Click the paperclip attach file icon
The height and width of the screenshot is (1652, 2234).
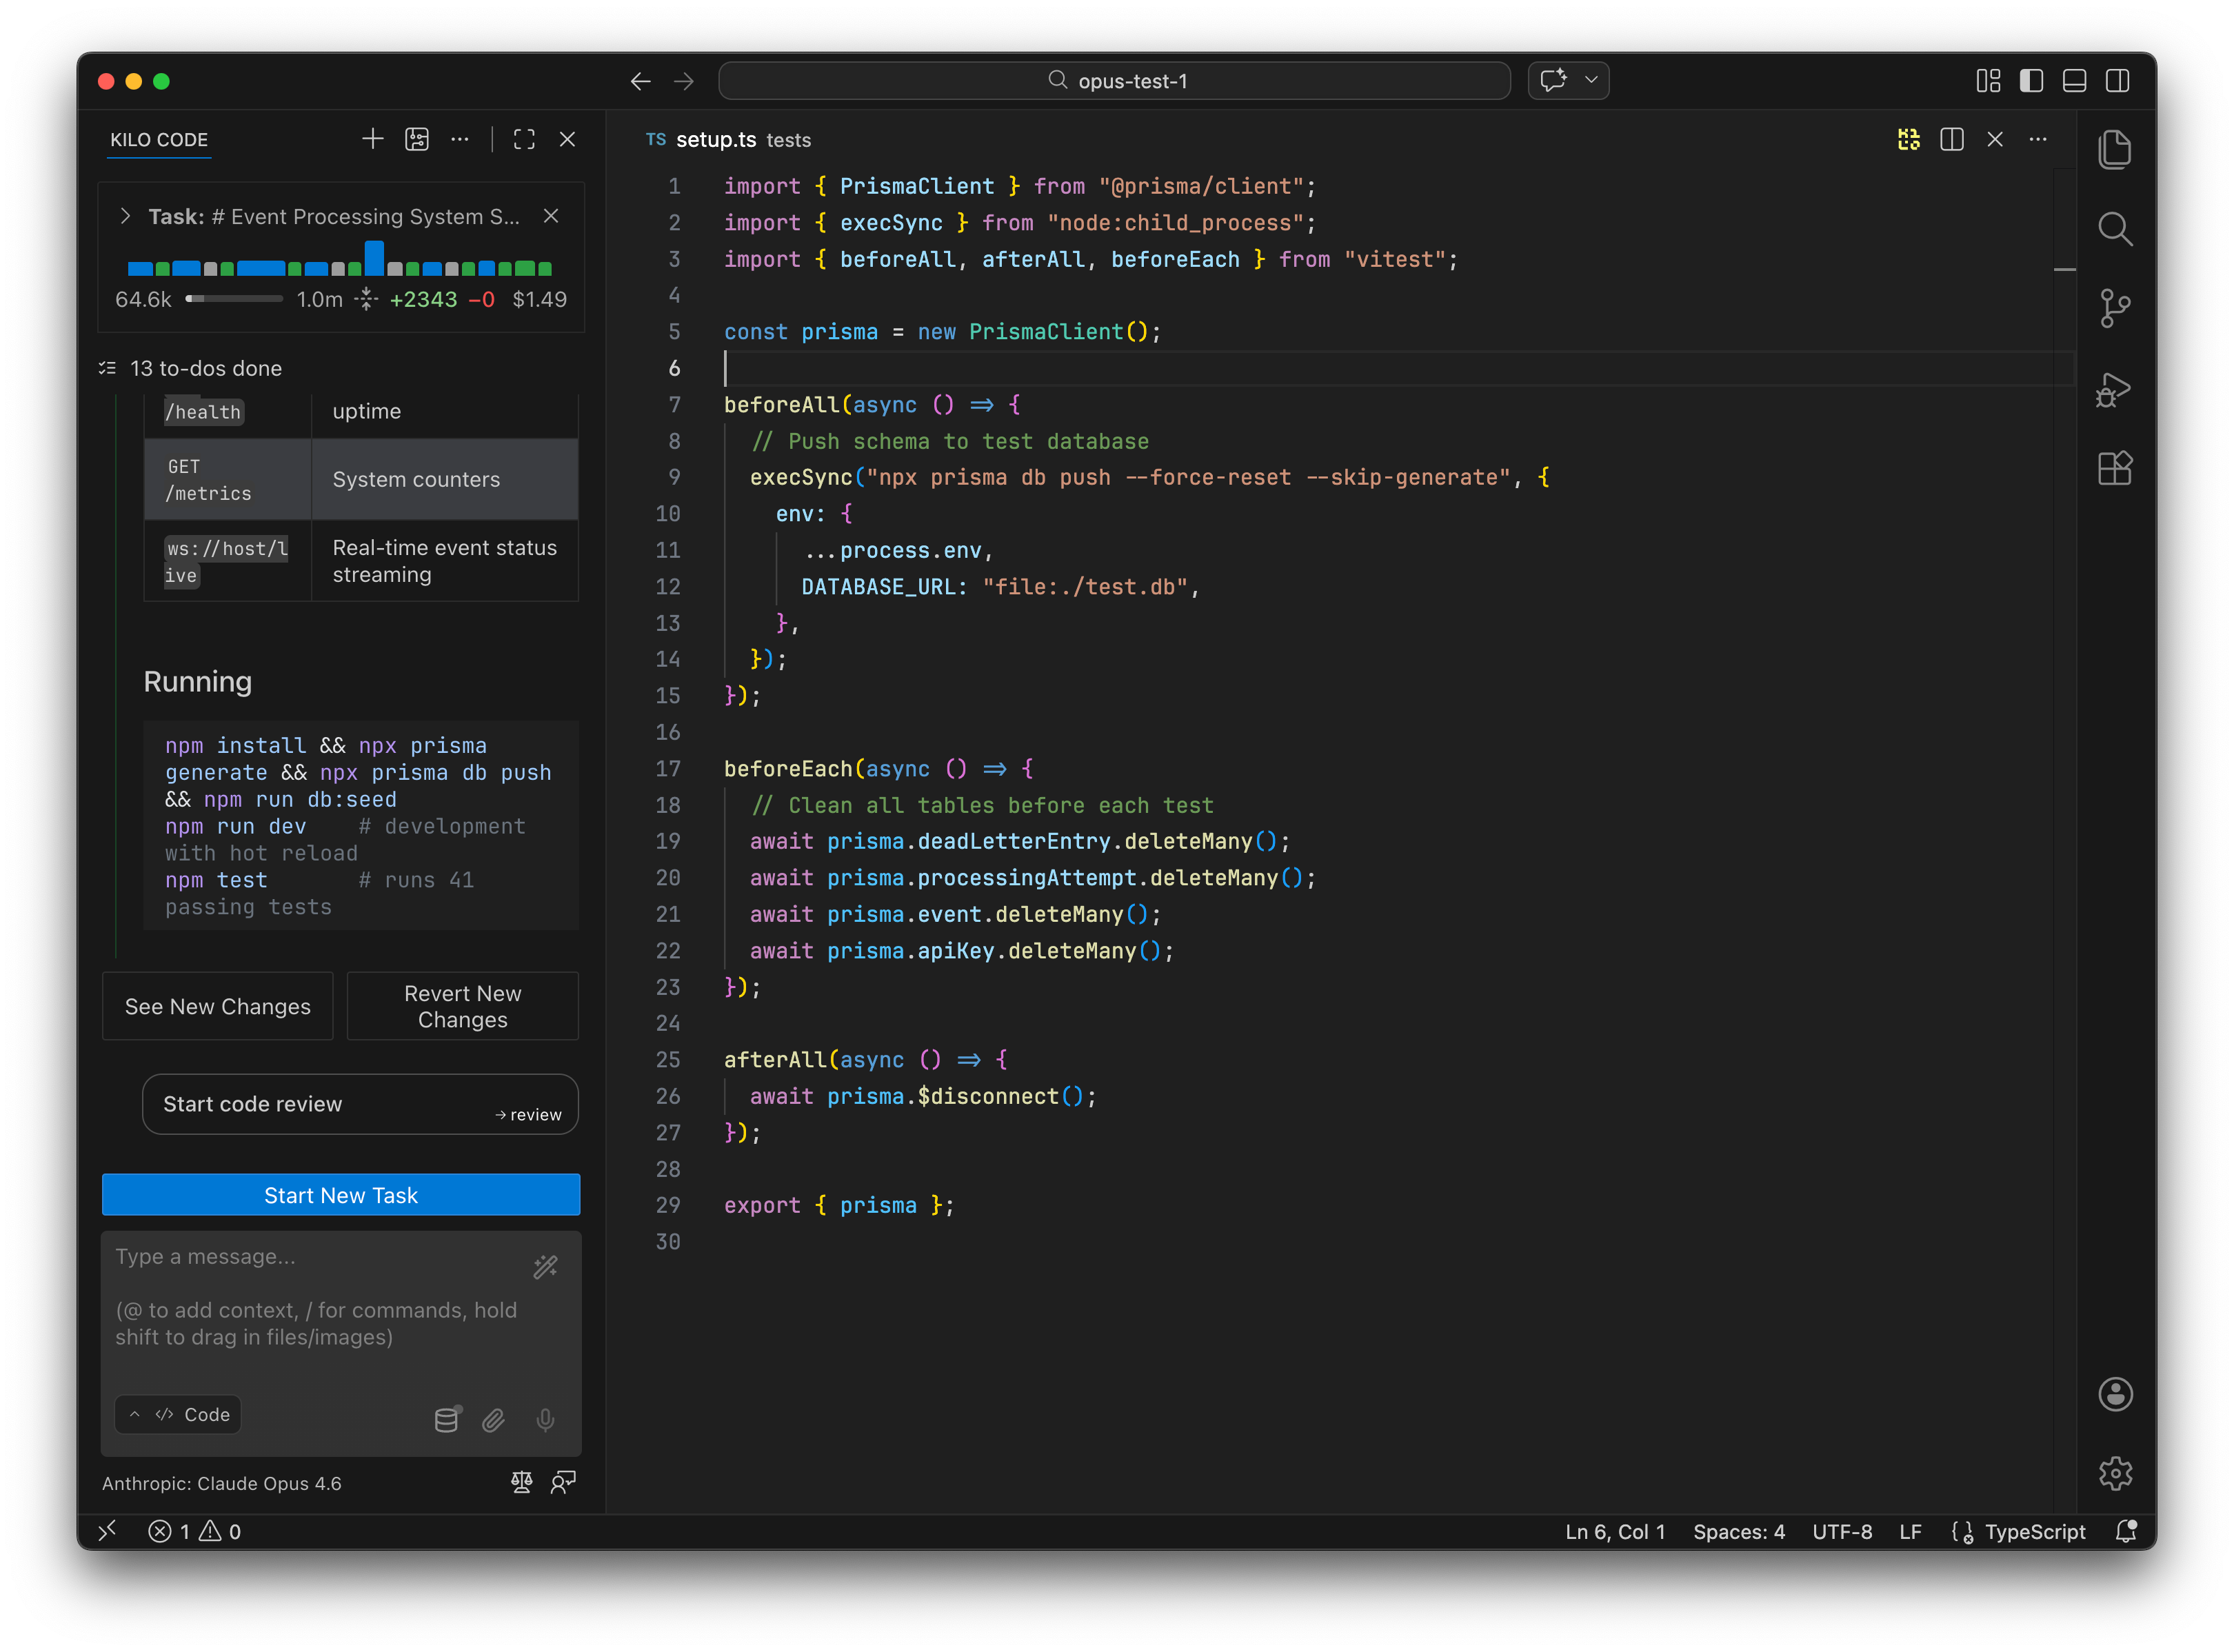click(x=493, y=1420)
